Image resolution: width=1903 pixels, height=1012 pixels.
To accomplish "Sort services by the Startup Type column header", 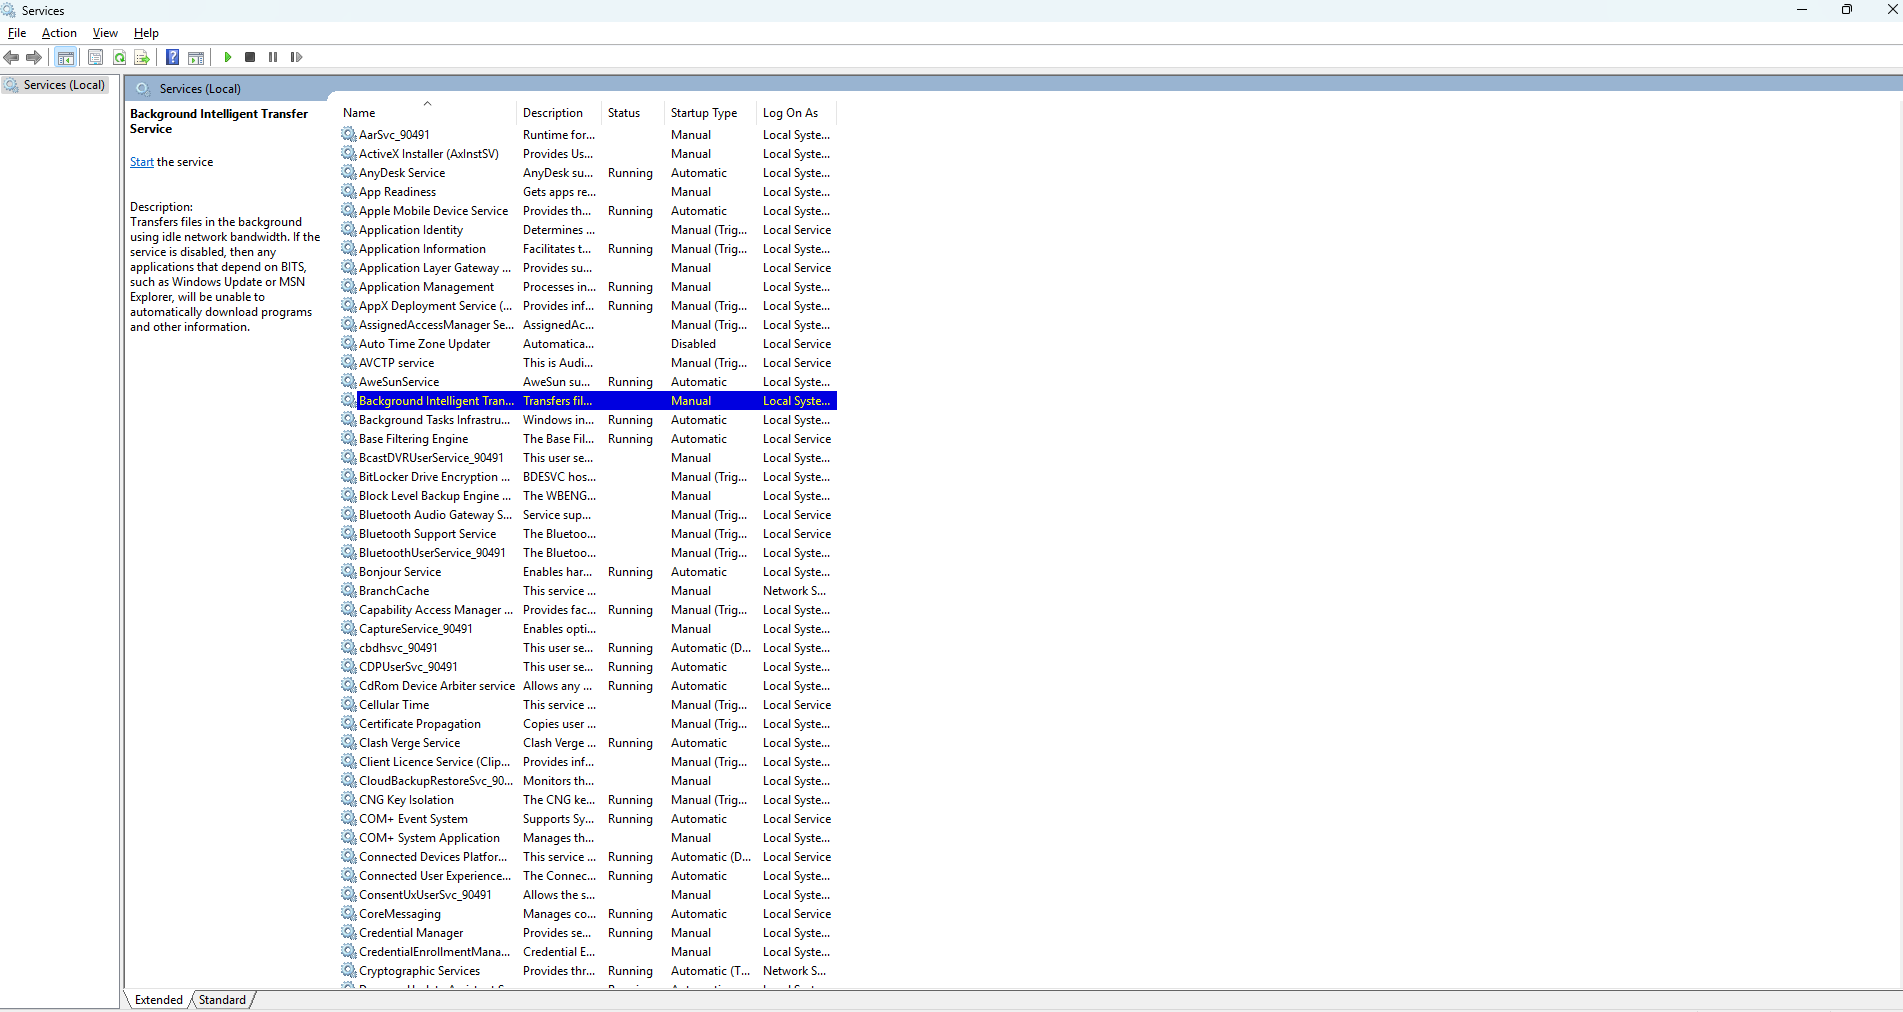I will pos(703,113).
